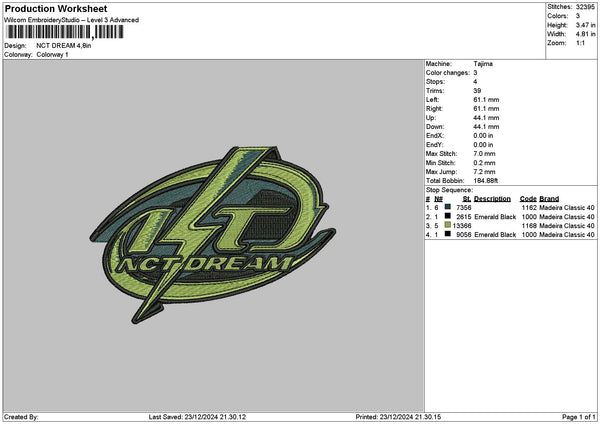Click the "Down:" measurement label
The image size is (600, 424).
tap(435, 127)
